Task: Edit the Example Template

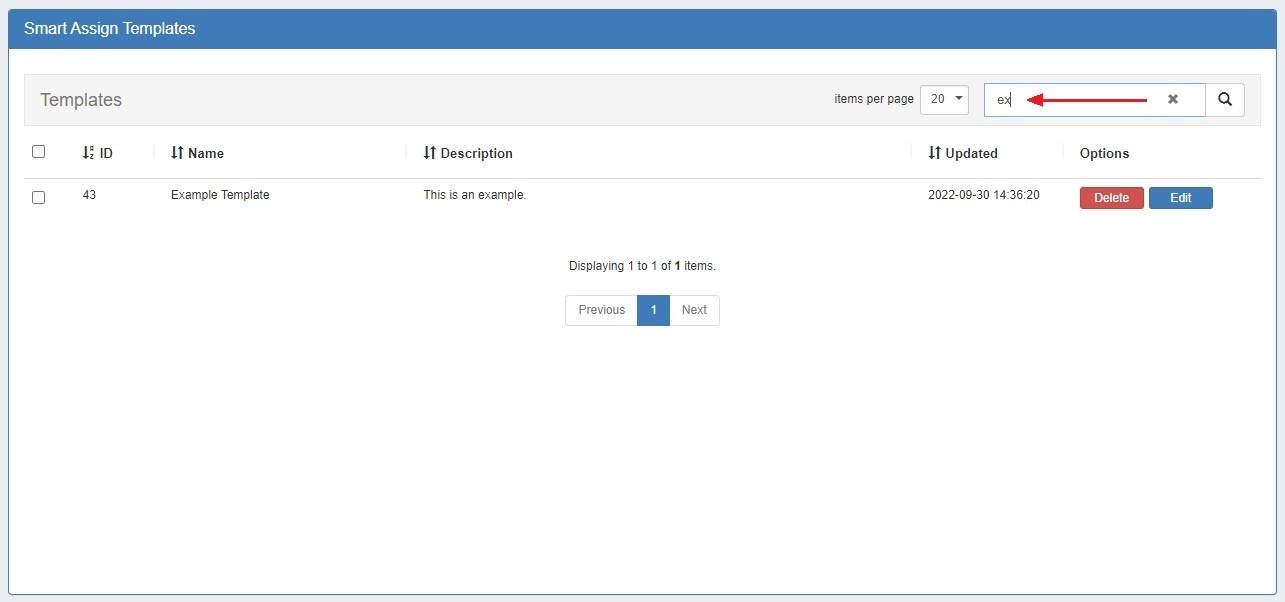Action: point(1180,198)
